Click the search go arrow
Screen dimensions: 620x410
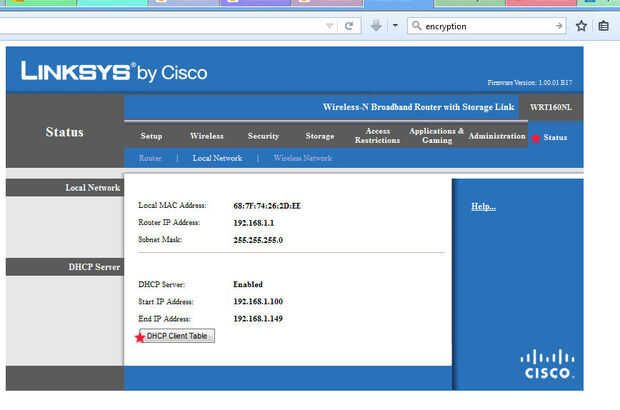click(559, 26)
